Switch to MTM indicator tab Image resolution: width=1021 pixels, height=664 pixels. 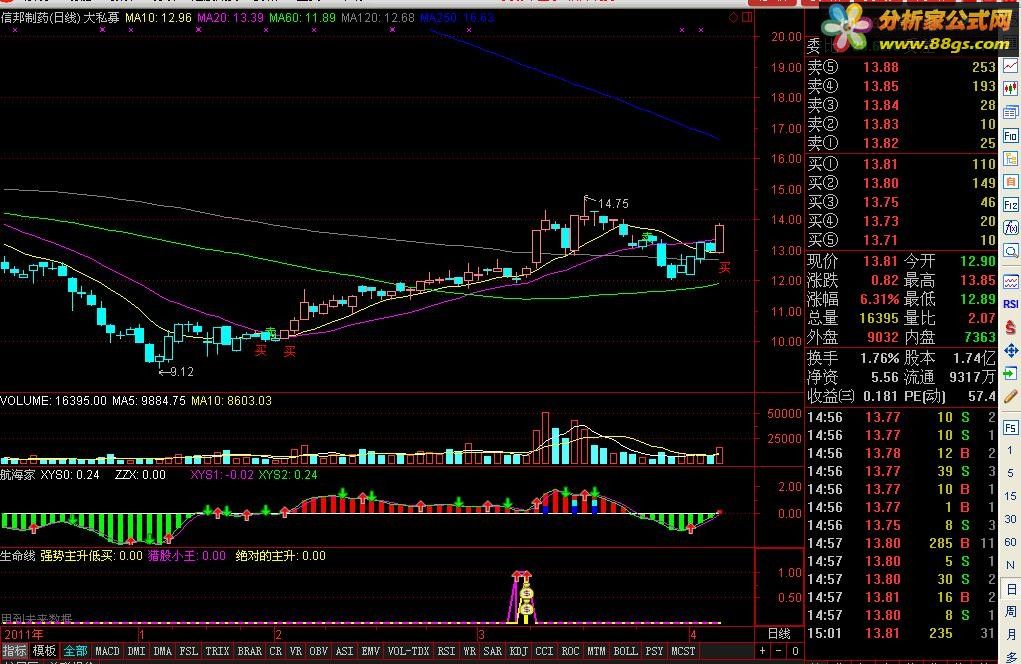click(x=596, y=651)
